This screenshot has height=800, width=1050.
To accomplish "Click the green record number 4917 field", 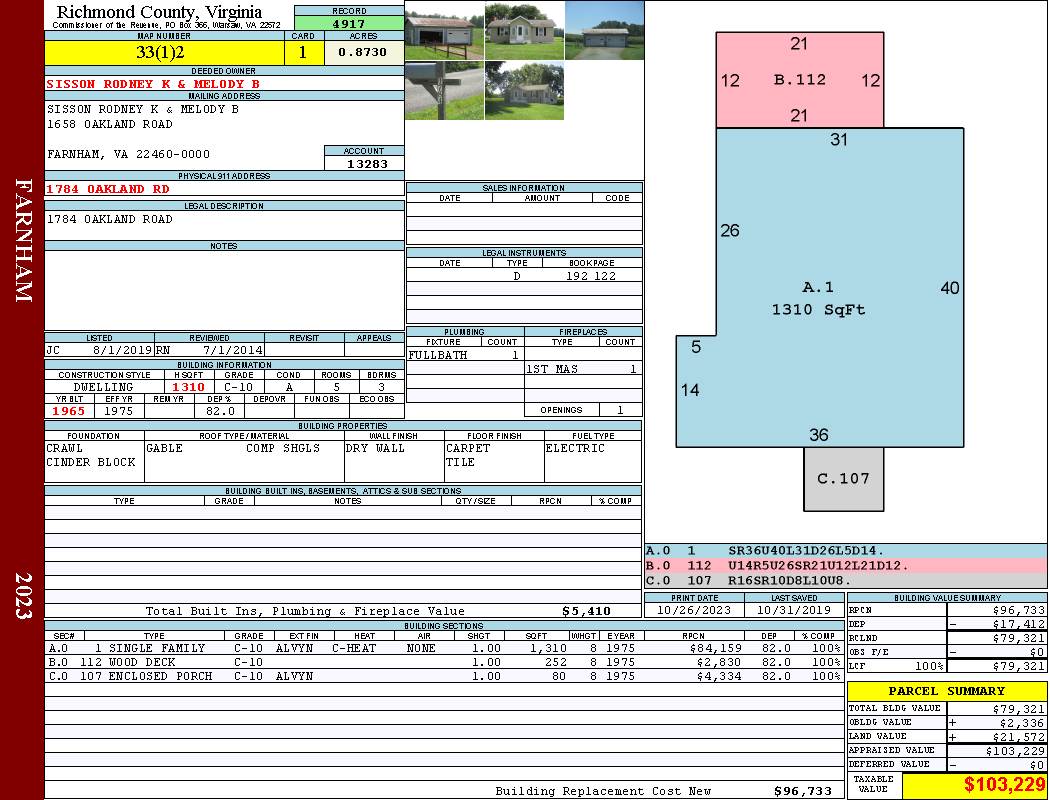I will (349, 24).
